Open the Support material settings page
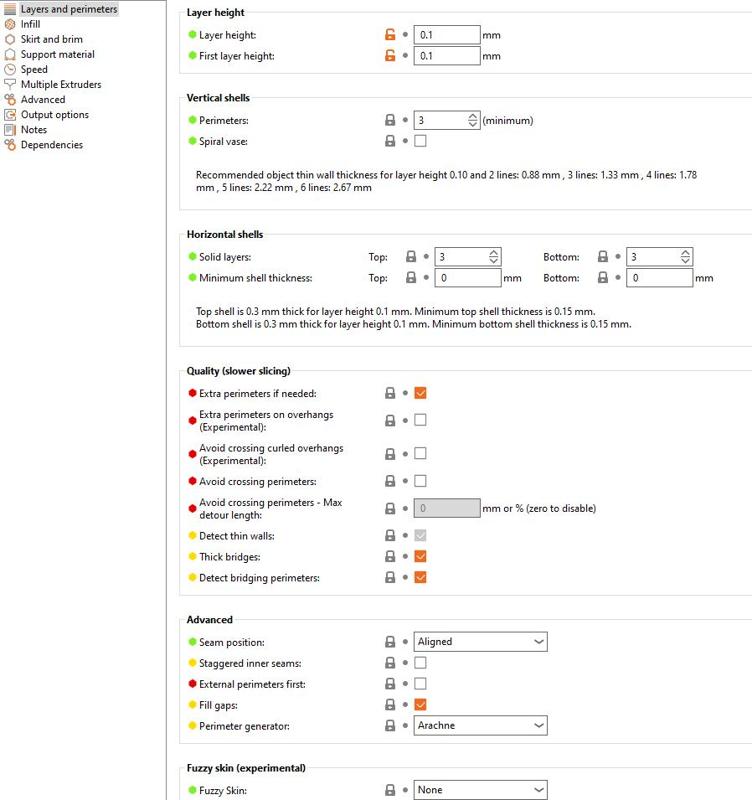Screen dimensions: 752x800 pos(58,55)
